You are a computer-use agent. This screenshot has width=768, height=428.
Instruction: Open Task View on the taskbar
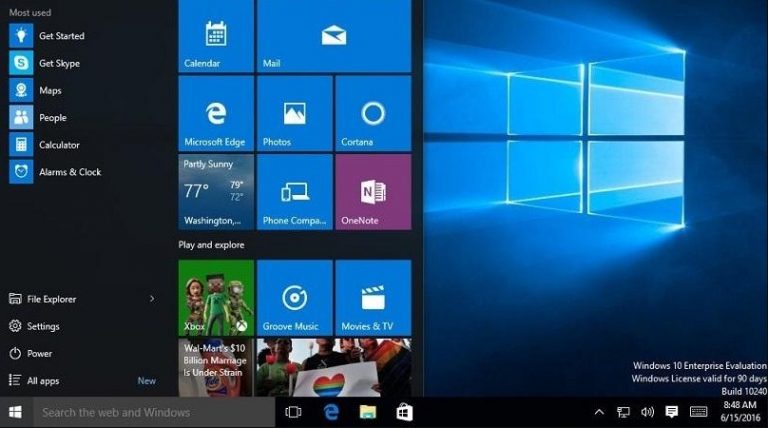[293, 412]
